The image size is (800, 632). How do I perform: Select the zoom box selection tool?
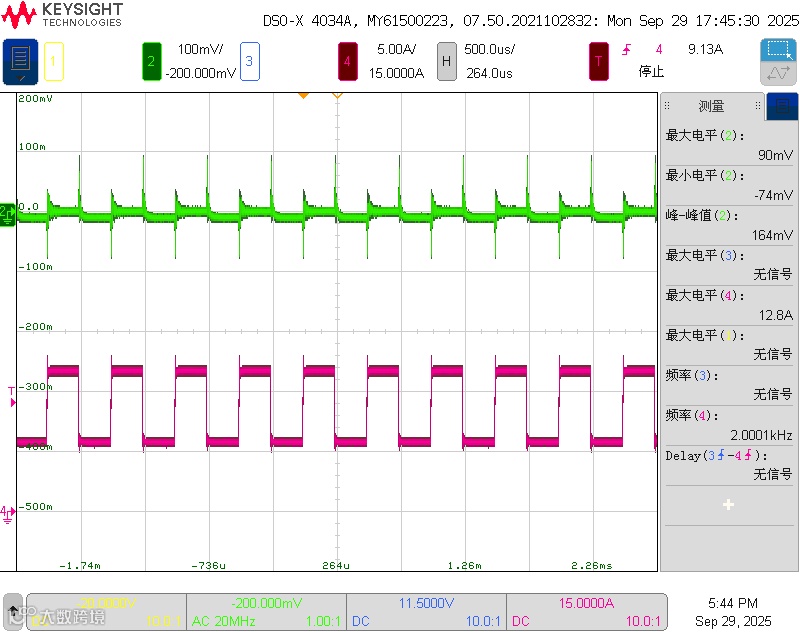[x=779, y=50]
